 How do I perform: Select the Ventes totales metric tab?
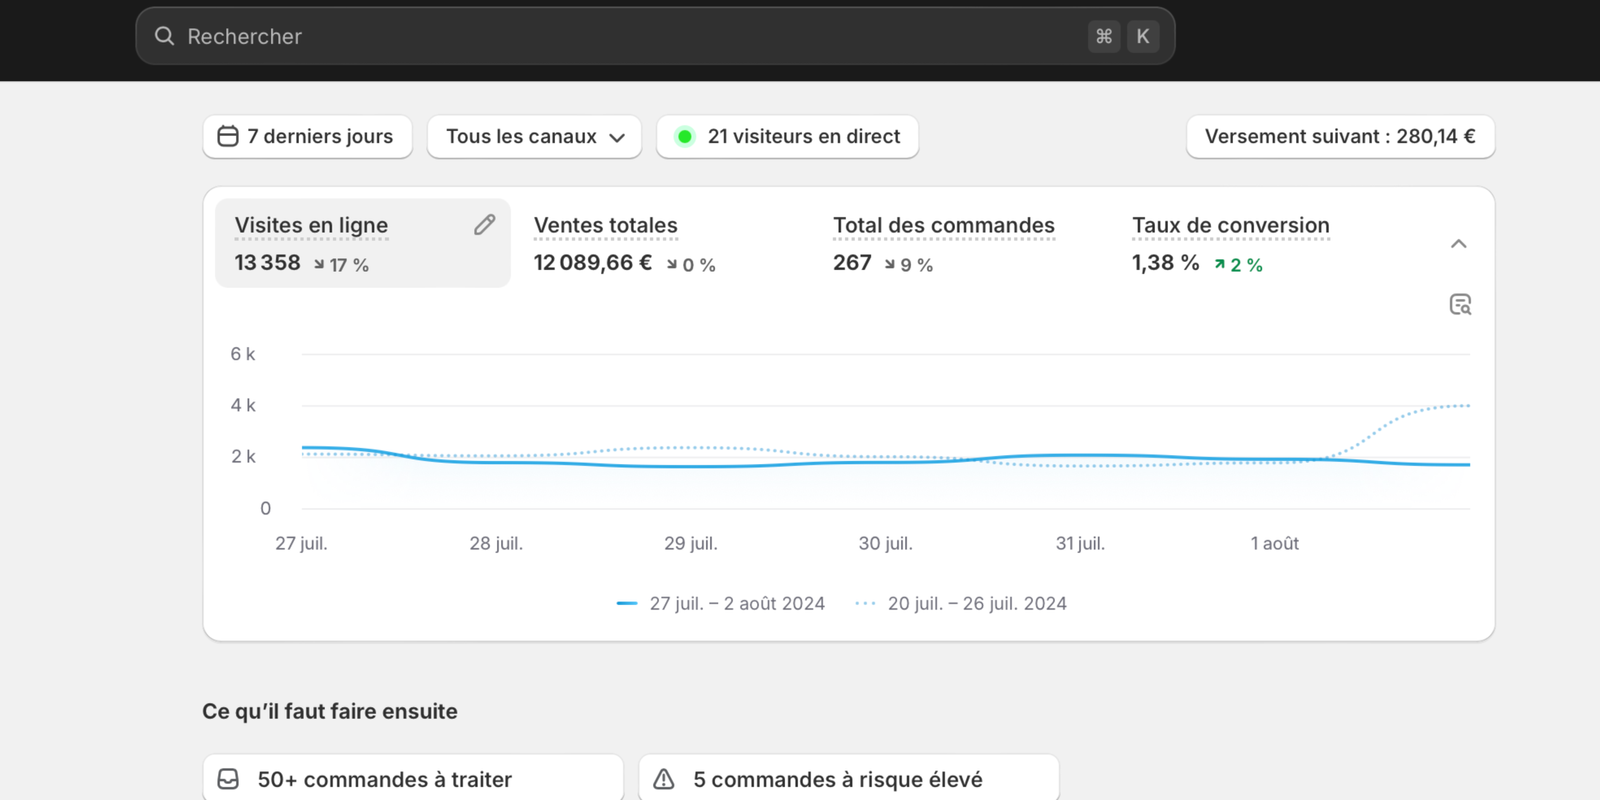[x=660, y=243]
